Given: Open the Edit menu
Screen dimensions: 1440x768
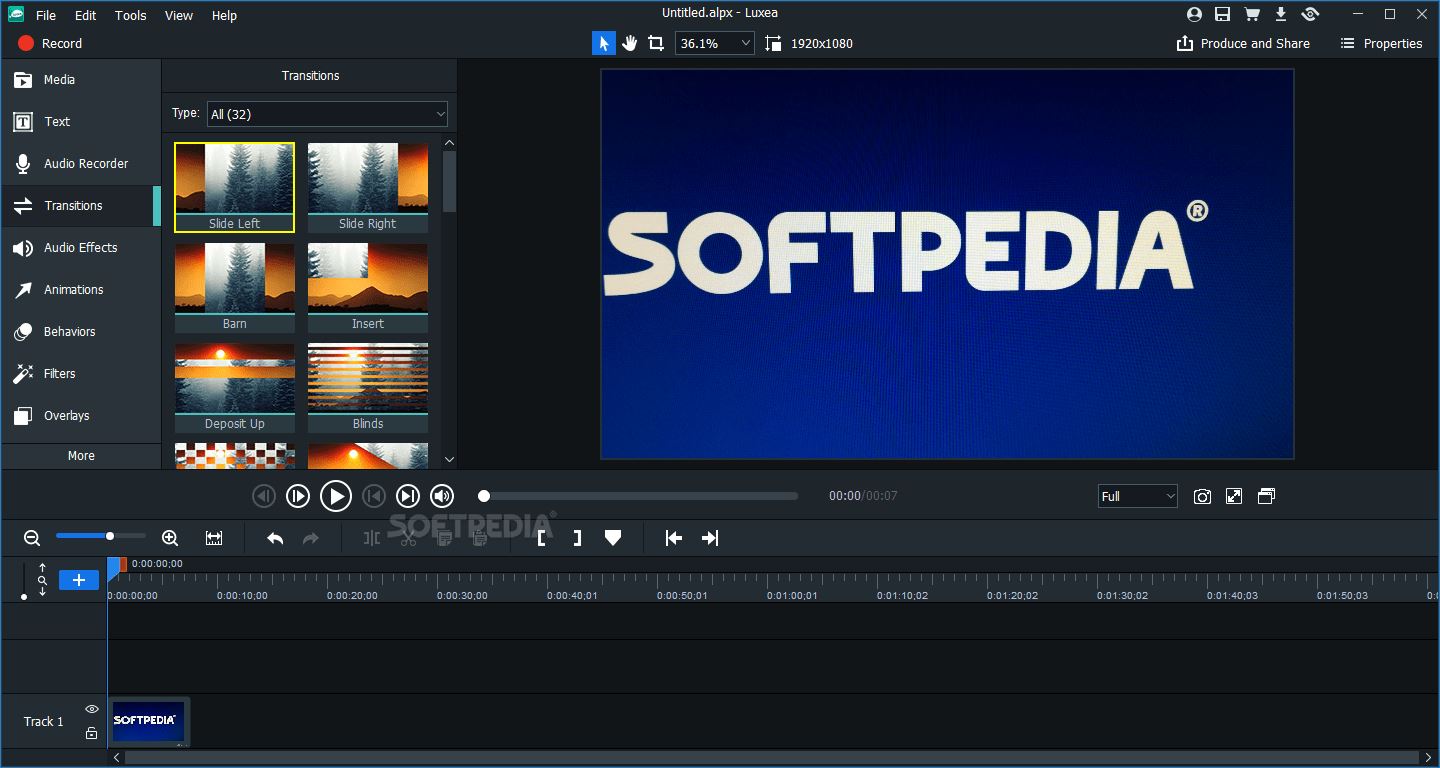Looking at the screenshot, I should coord(86,15).
